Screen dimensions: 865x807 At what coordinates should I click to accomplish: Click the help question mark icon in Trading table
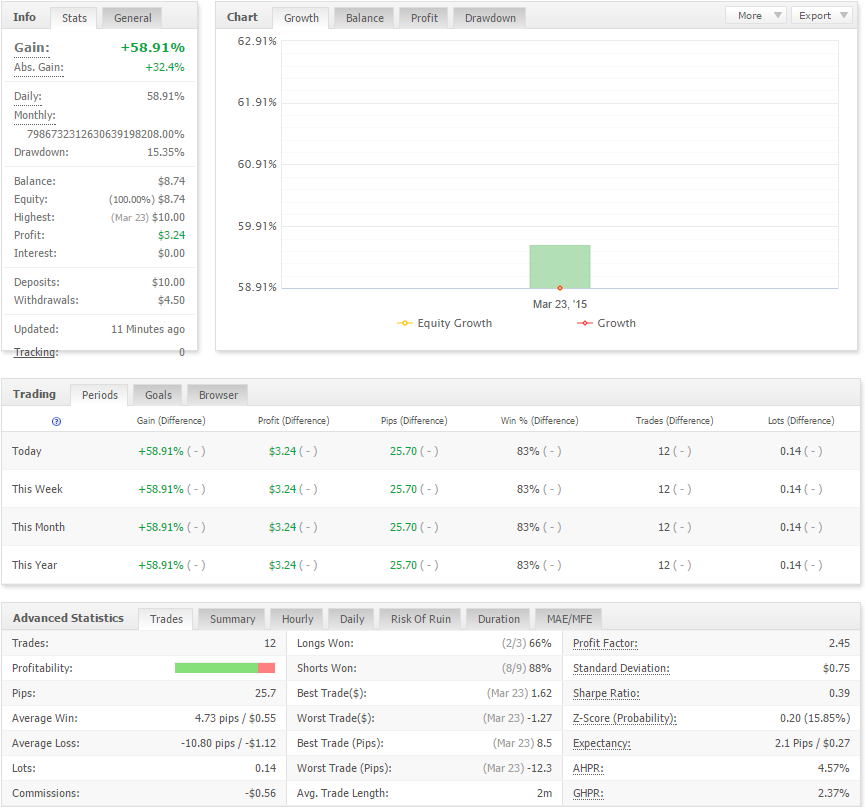(56, 421)
